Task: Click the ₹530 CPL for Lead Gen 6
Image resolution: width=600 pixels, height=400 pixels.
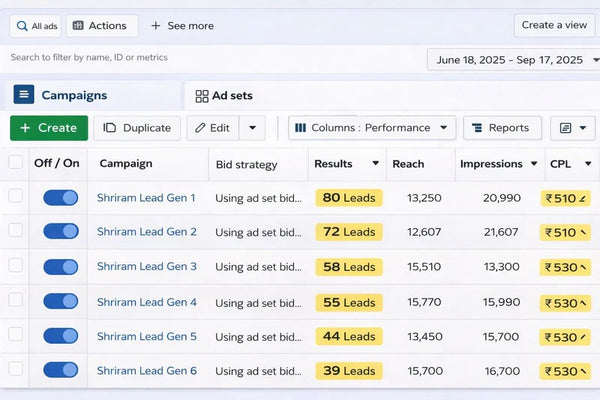Action: tap(565, 371)
